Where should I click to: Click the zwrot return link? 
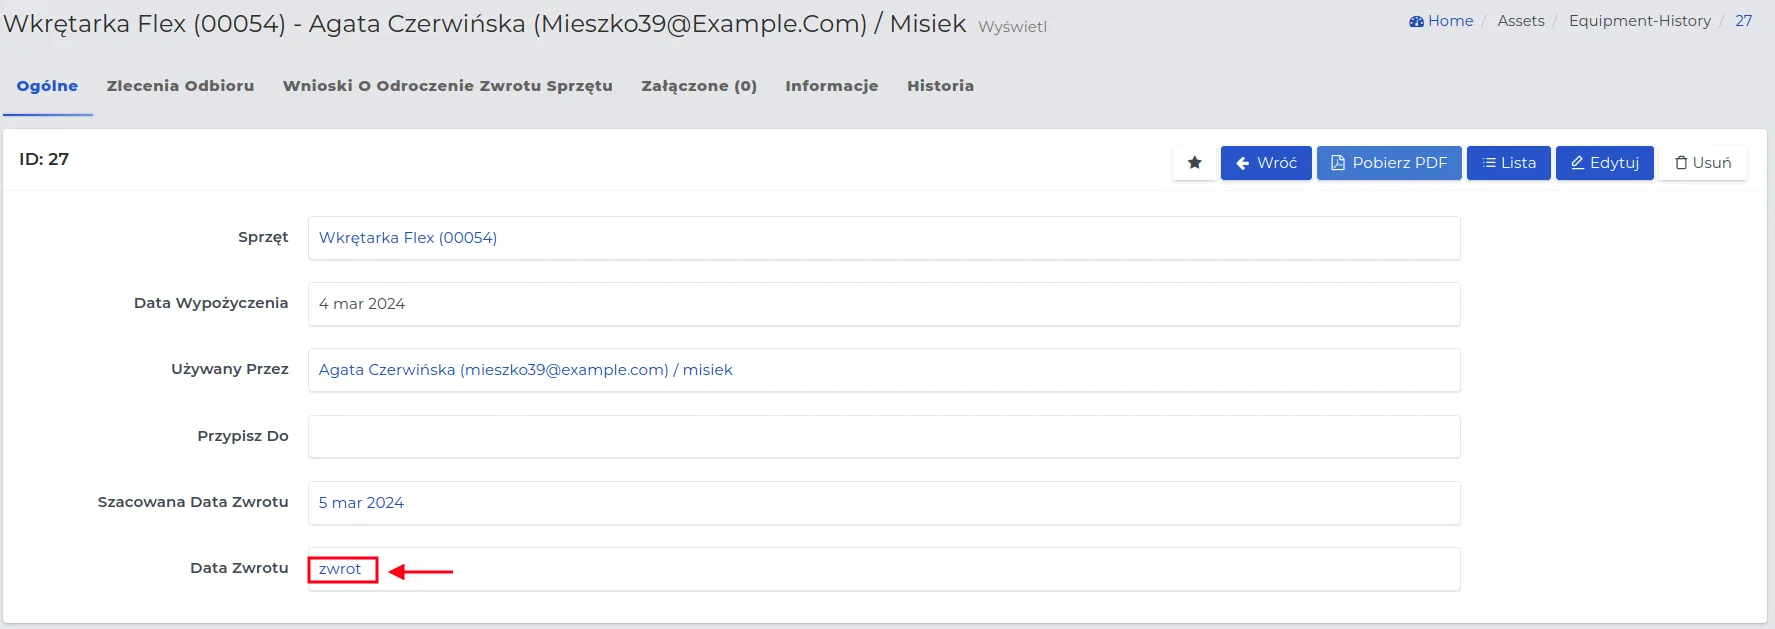340,569
